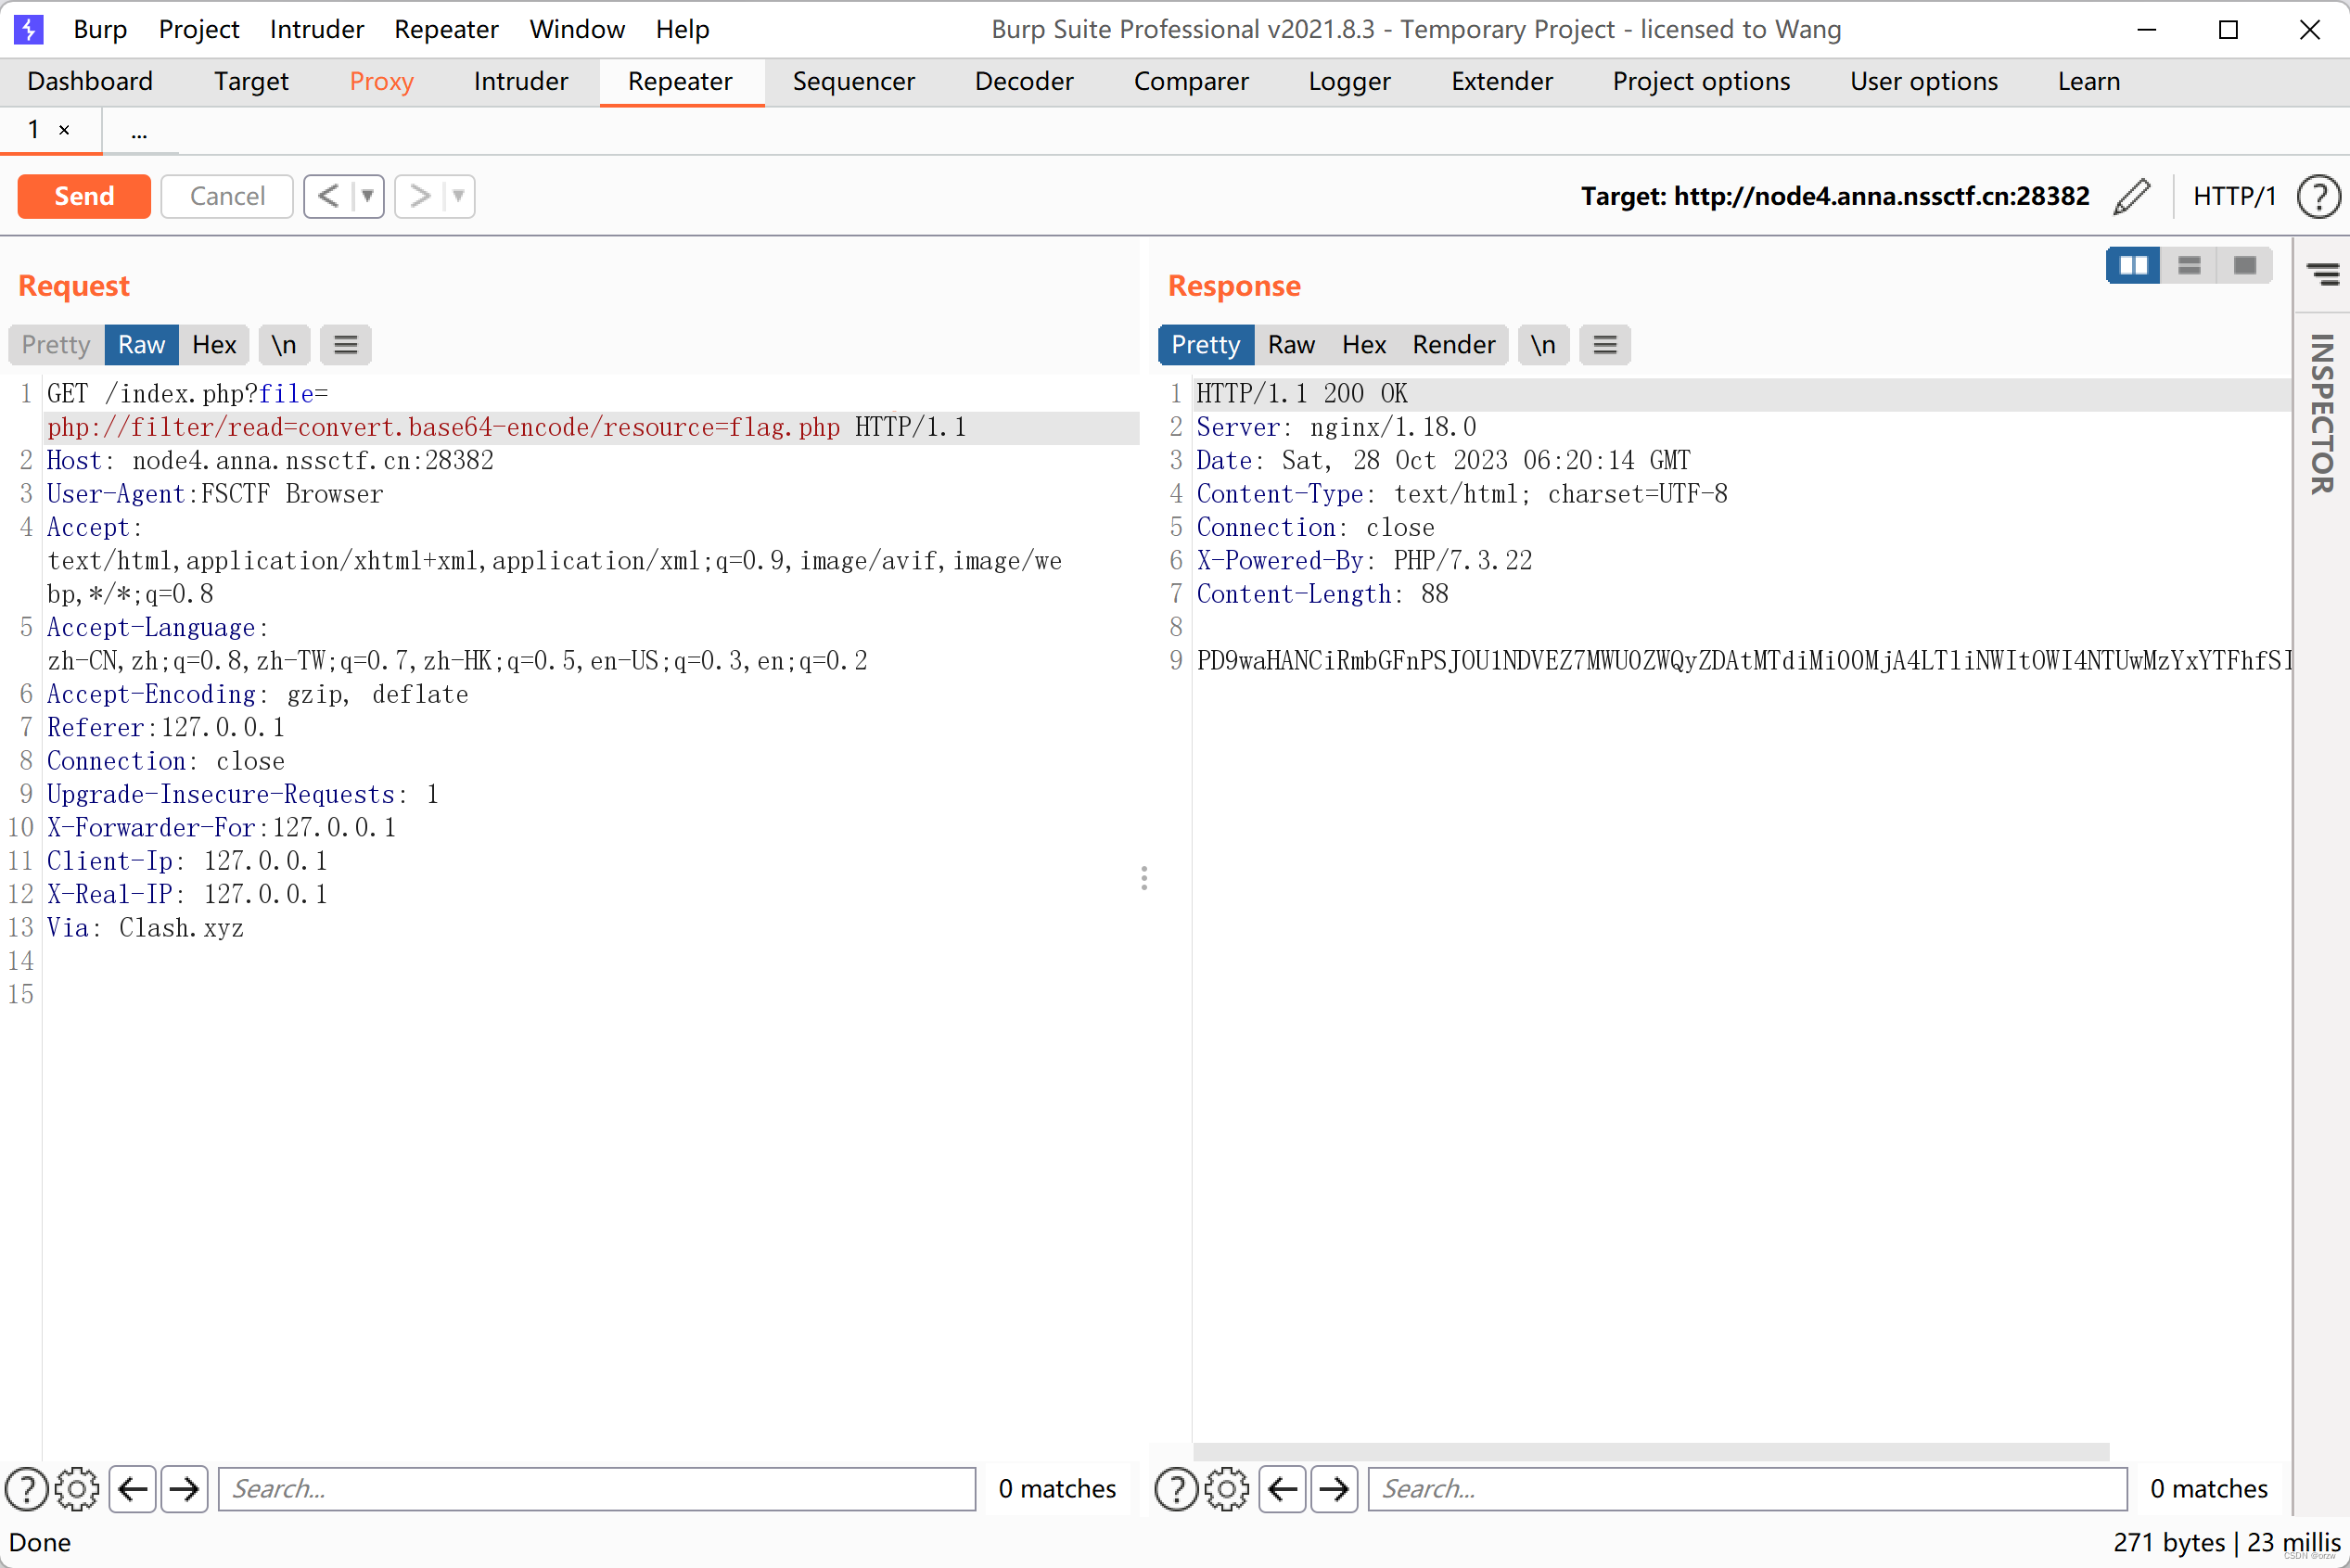Open the back-navigation history dropdown

(x=366, y=196)
